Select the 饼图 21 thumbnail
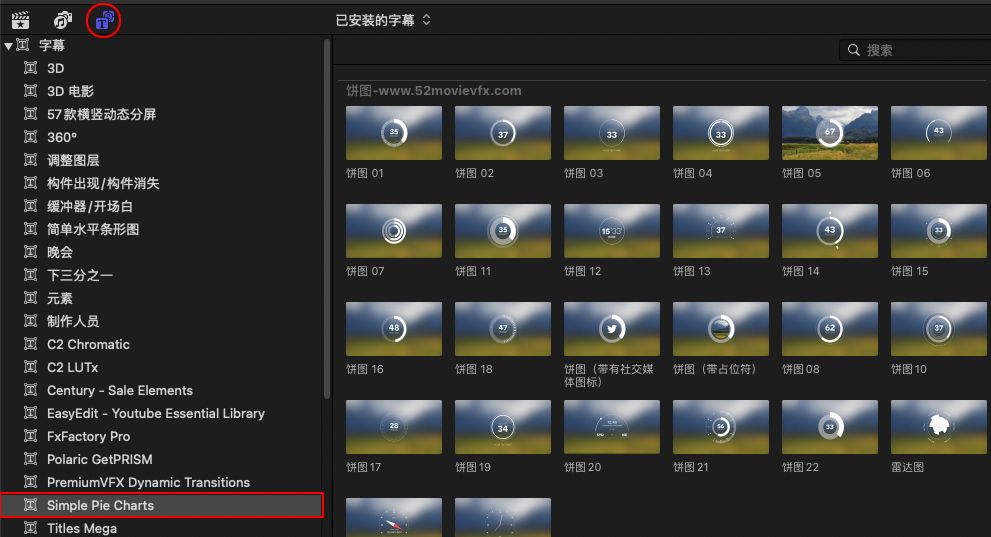 pos(720,426)
